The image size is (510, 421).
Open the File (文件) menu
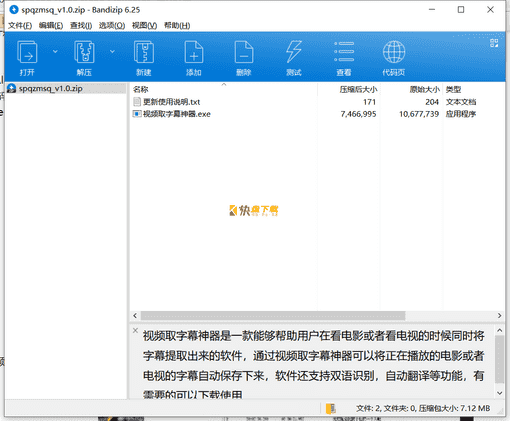click(x=20, y=25)
